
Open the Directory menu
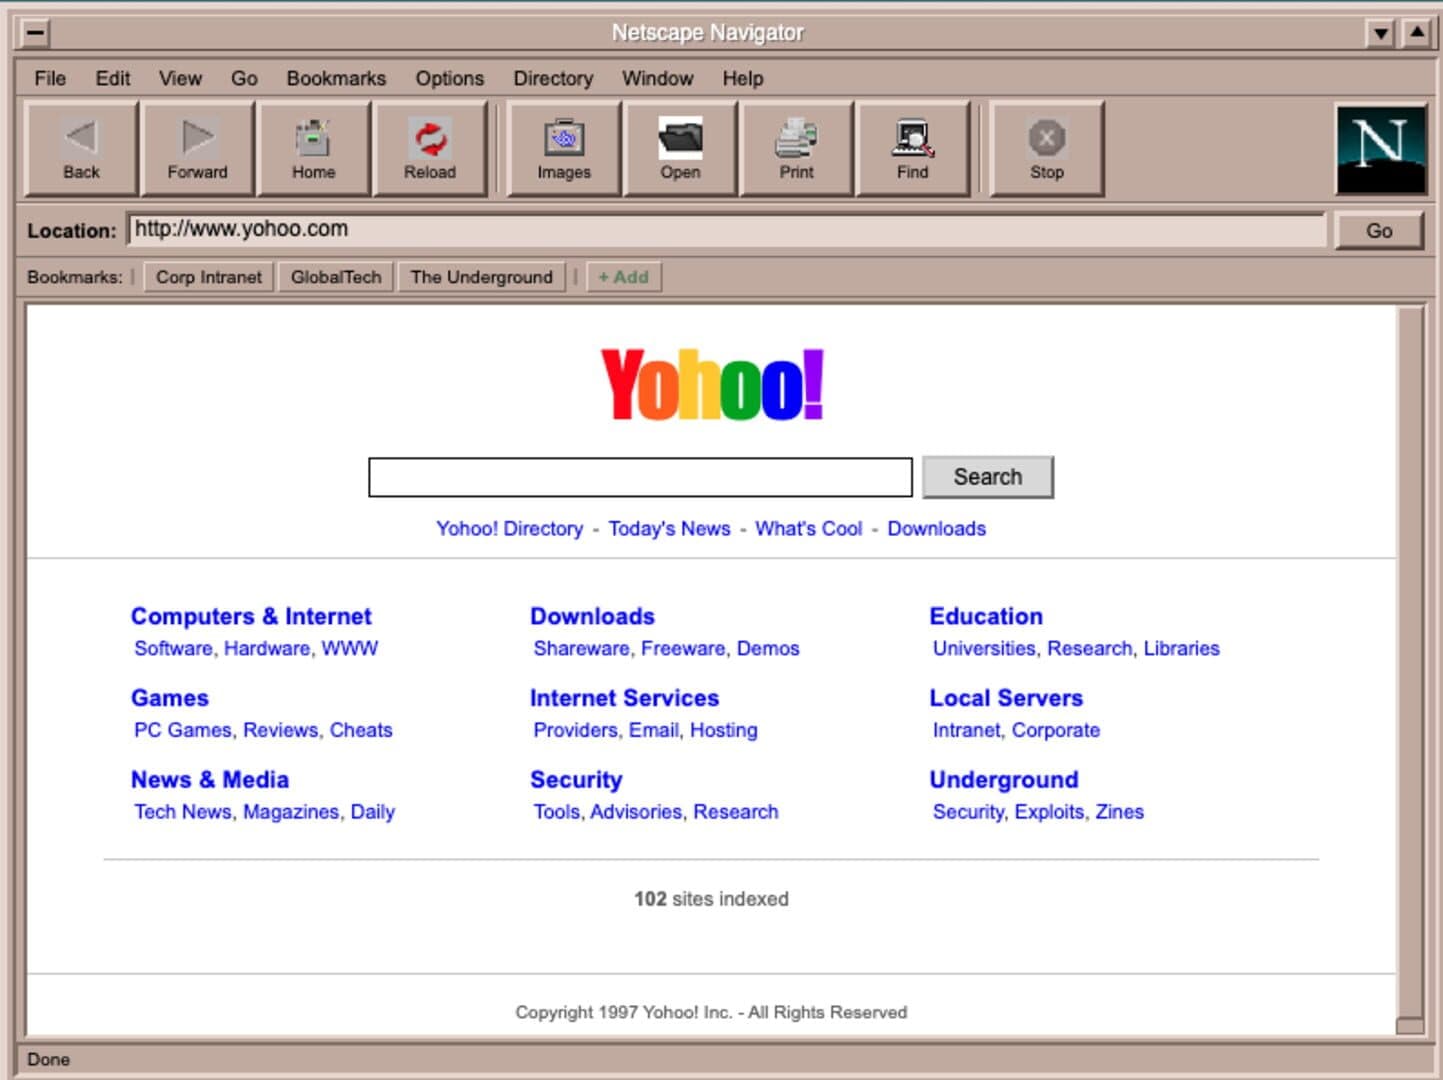(553, 78)
